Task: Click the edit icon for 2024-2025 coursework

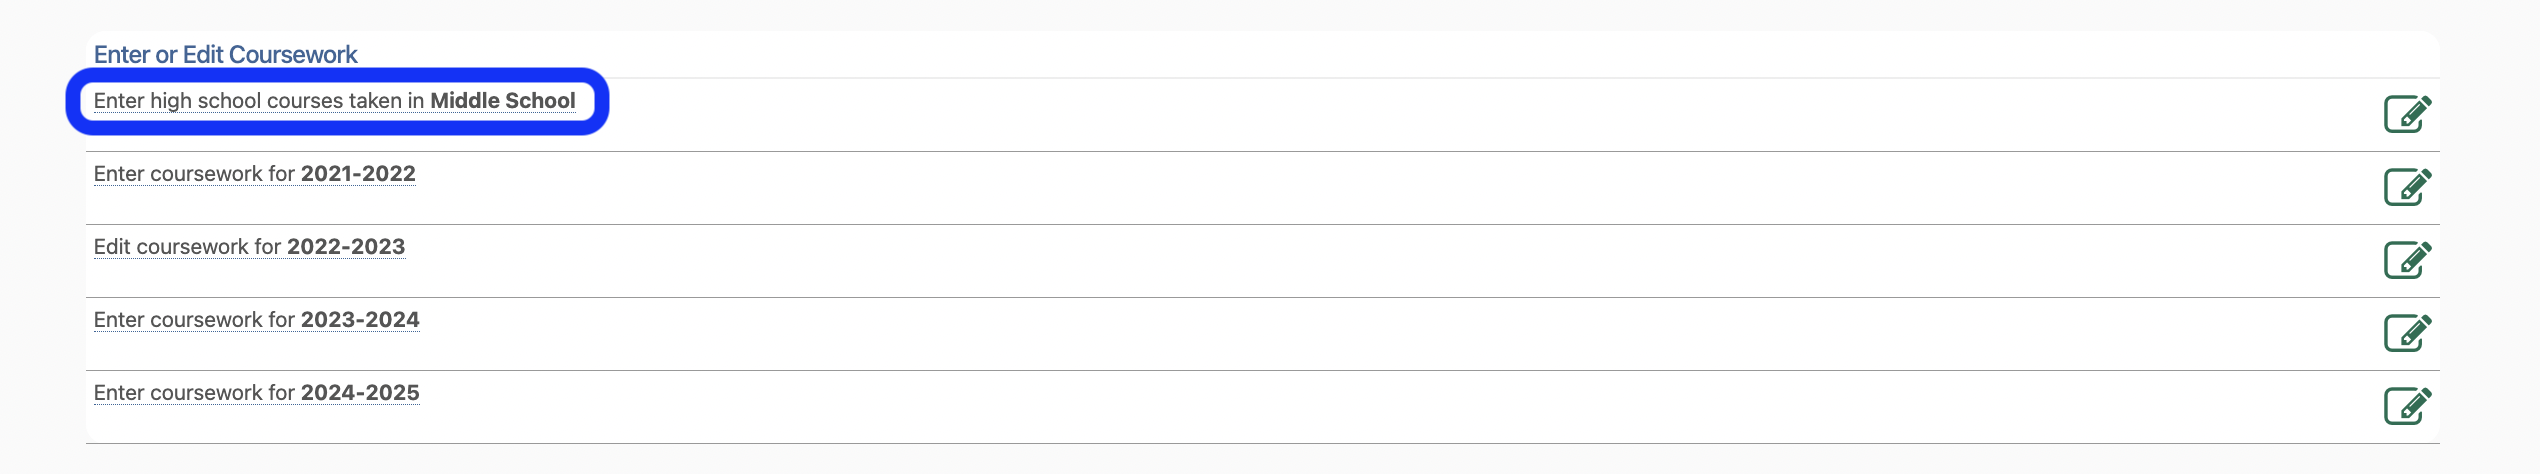Action: click(x=2406, y=406)
